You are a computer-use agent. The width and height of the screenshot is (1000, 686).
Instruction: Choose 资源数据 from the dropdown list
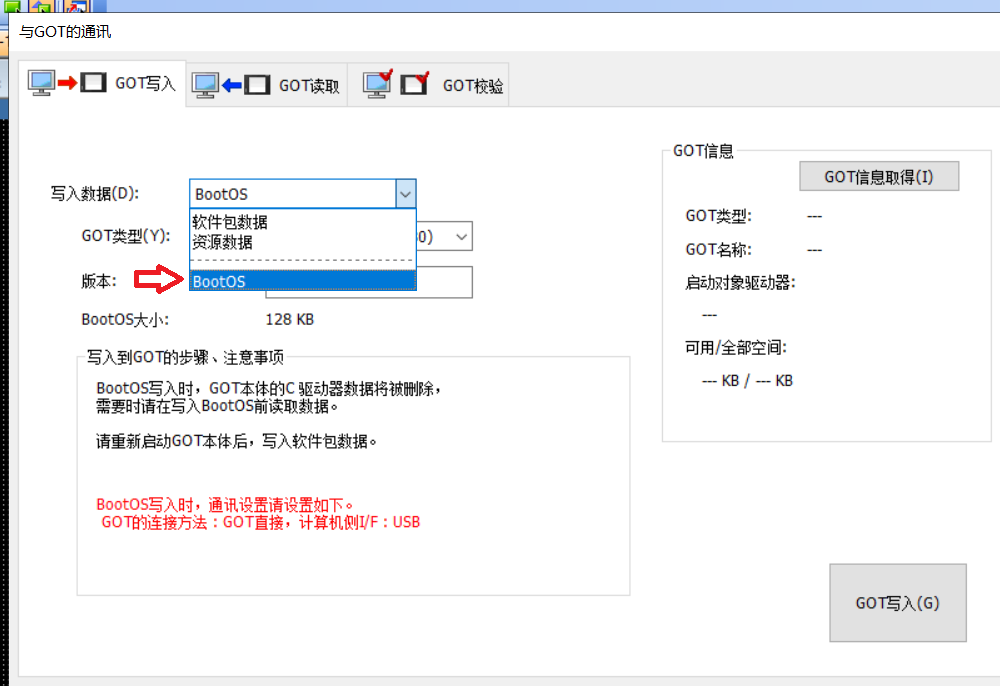coord(222,242)
